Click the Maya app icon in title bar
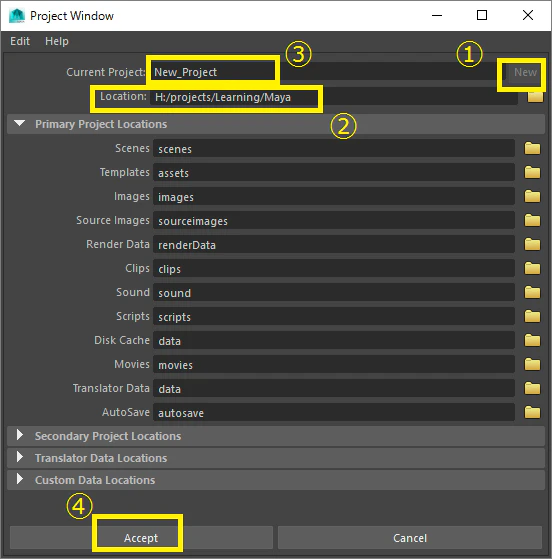552x559 pixels. [17, 16]
